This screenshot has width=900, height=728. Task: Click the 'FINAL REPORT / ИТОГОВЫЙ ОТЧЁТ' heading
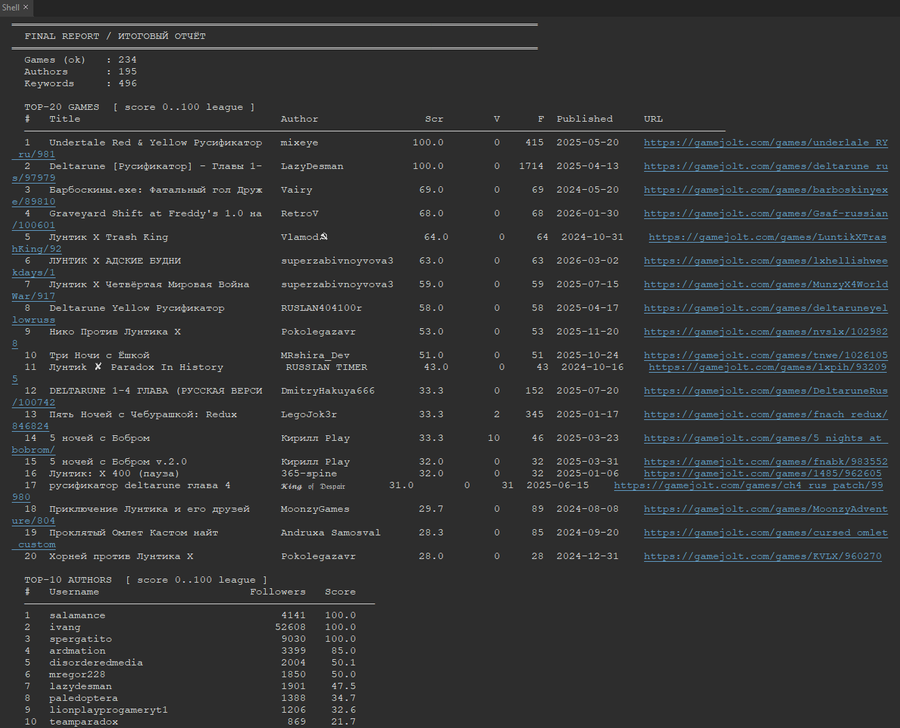tap(115, 36)
